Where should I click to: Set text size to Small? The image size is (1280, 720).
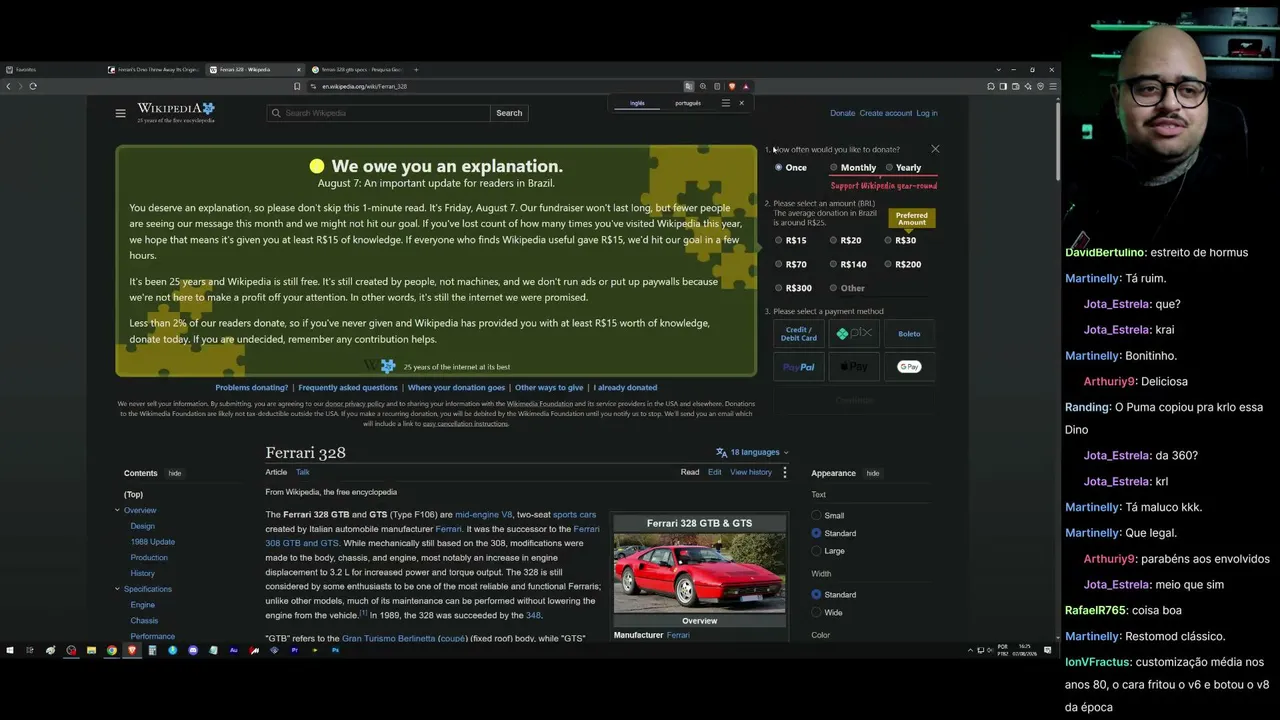[816, 516]
